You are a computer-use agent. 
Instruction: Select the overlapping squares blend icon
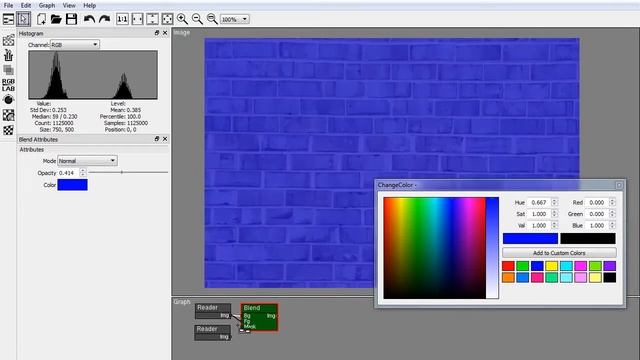[x=8, y=70]
